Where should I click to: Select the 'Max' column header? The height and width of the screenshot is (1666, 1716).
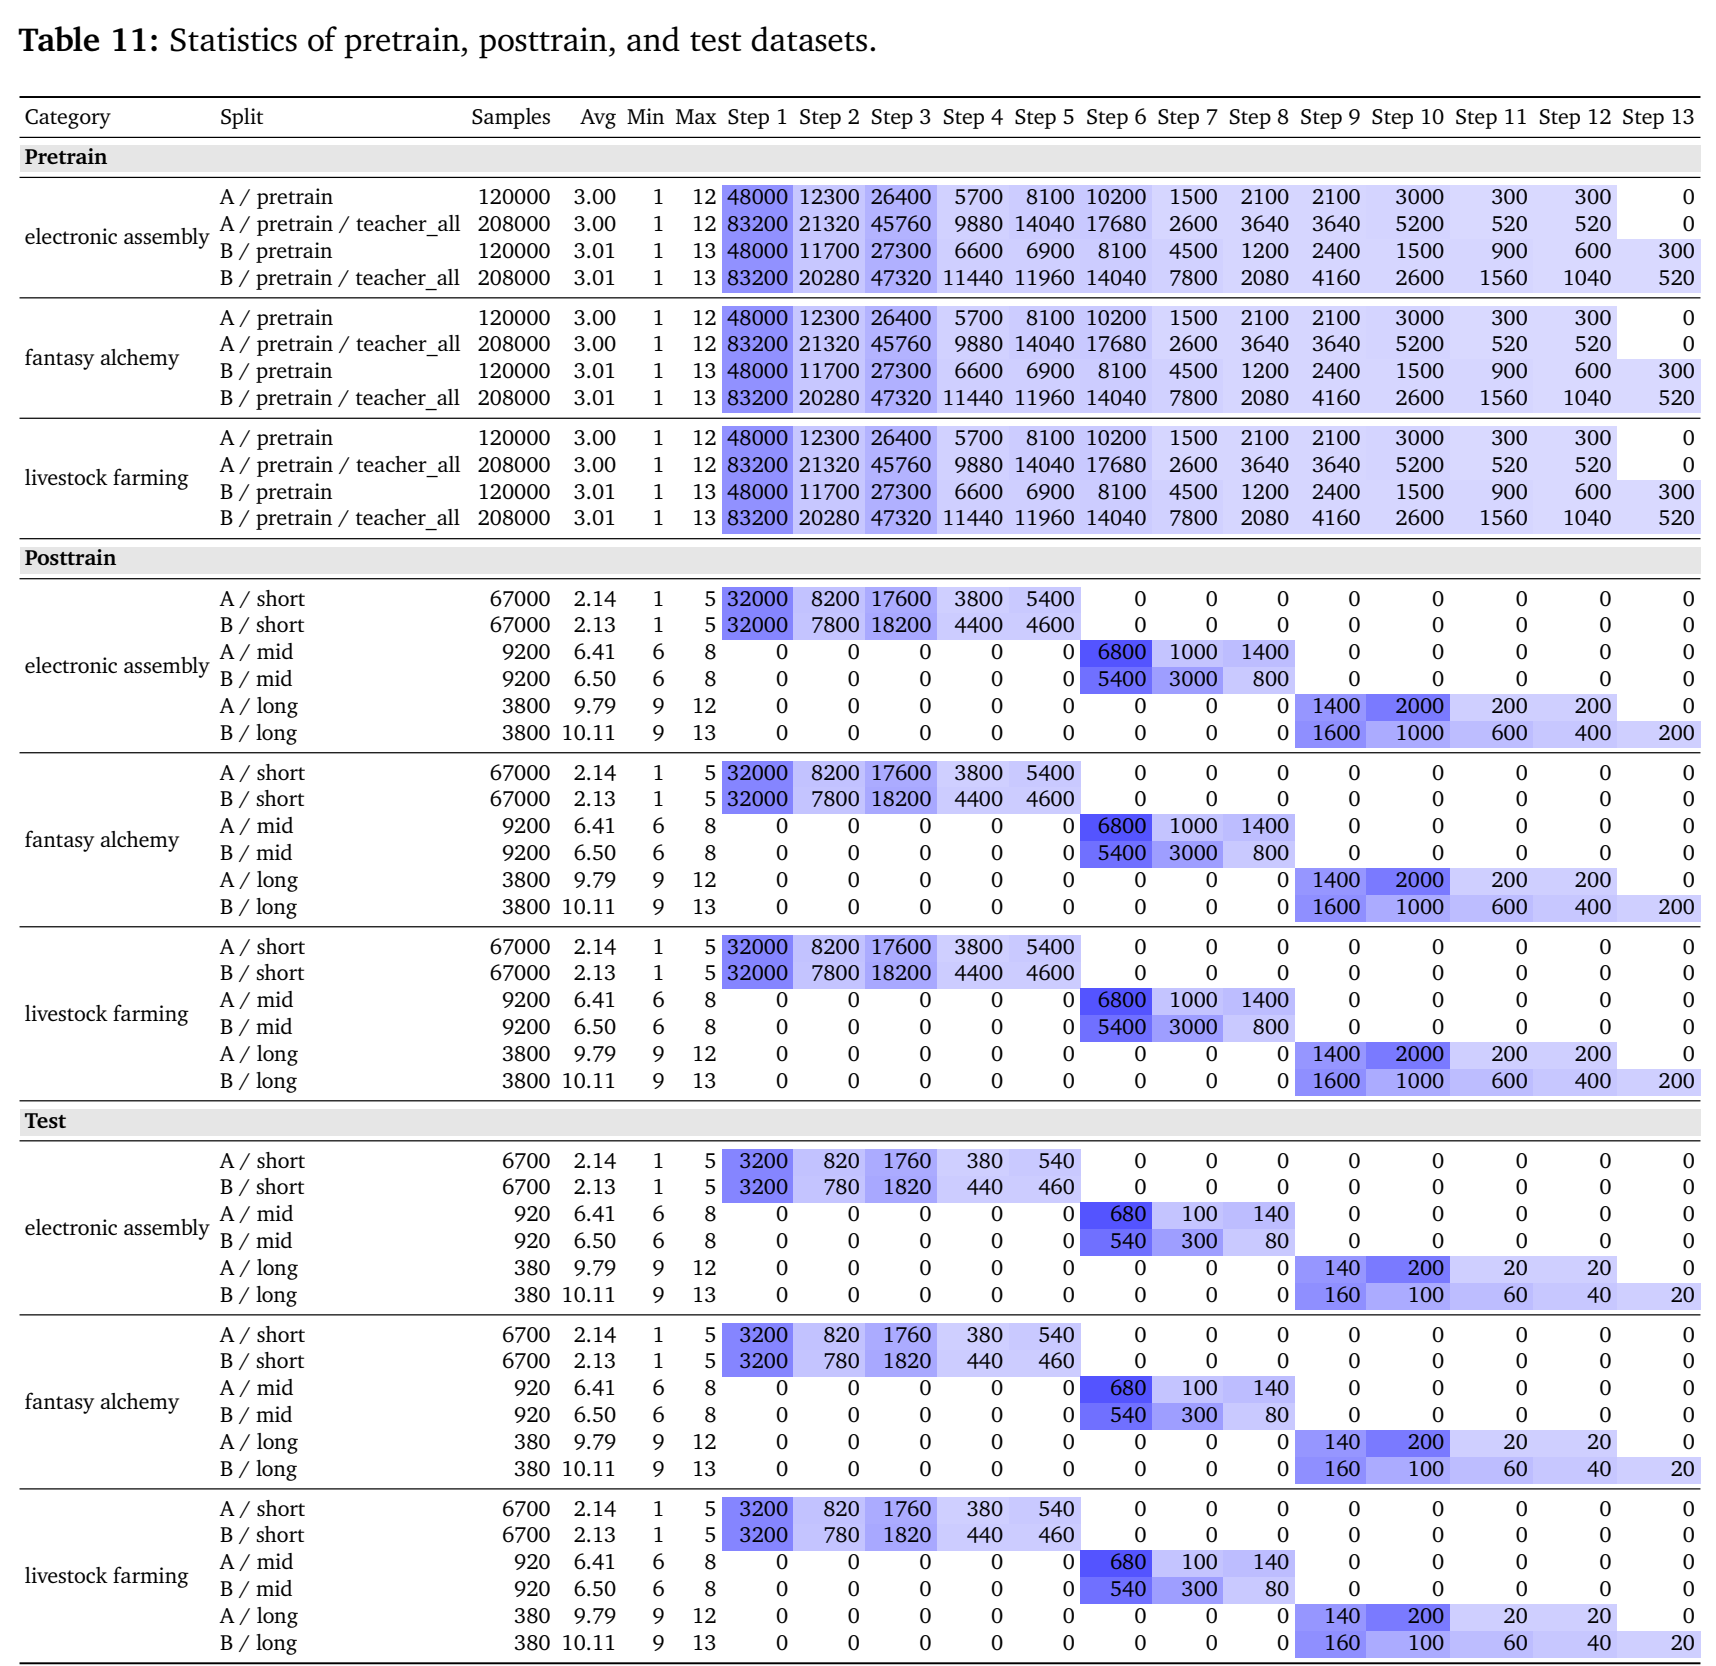coord(696,117)
